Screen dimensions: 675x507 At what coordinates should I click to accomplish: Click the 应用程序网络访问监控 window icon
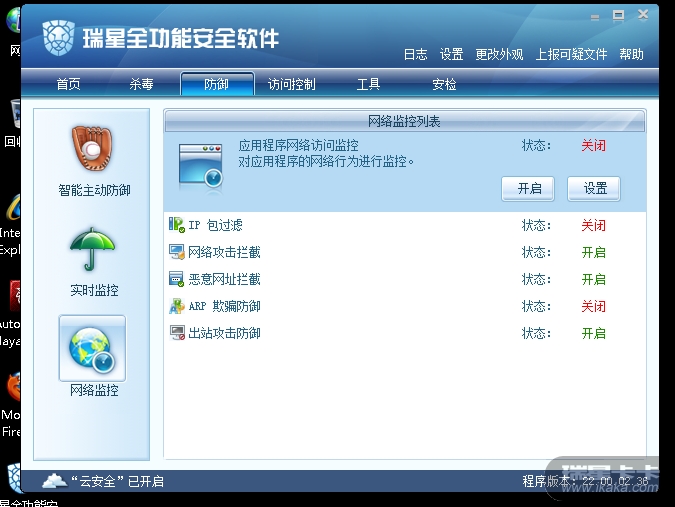click(201, 167)
